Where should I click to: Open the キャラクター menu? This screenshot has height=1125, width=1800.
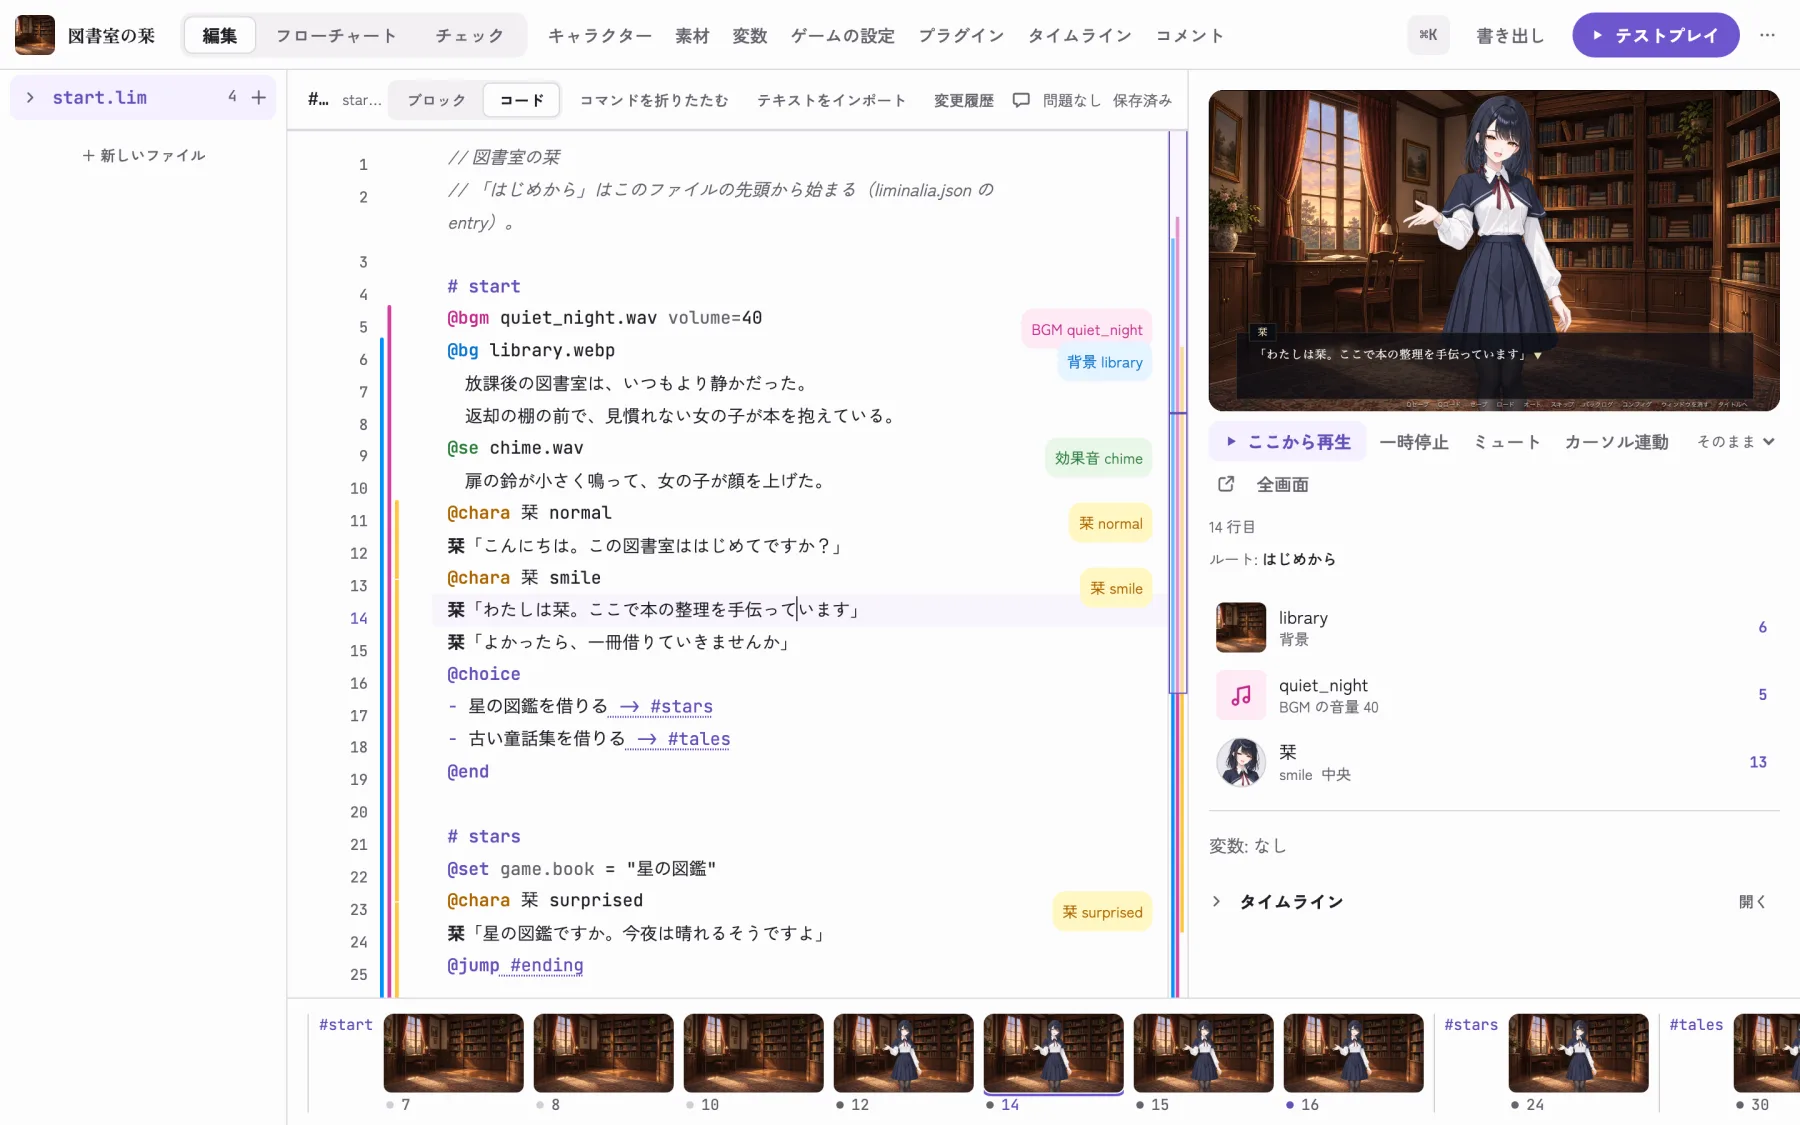(x=600, y=35)
